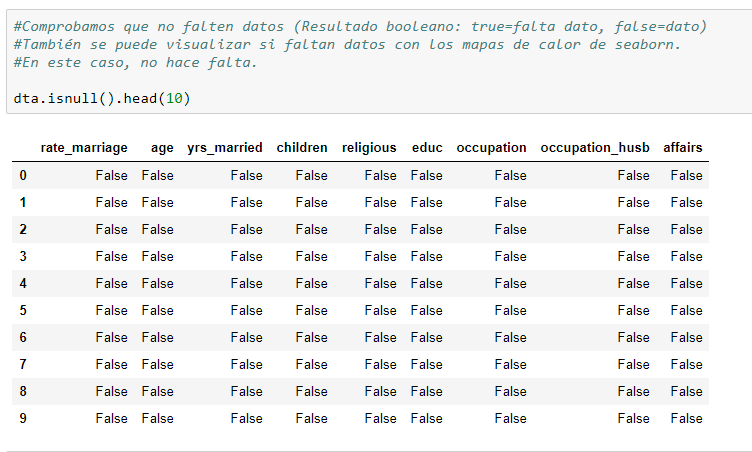This screenshot has height=452, width=752.
Task: Click the religious column header
Action: tap(369, 148)
